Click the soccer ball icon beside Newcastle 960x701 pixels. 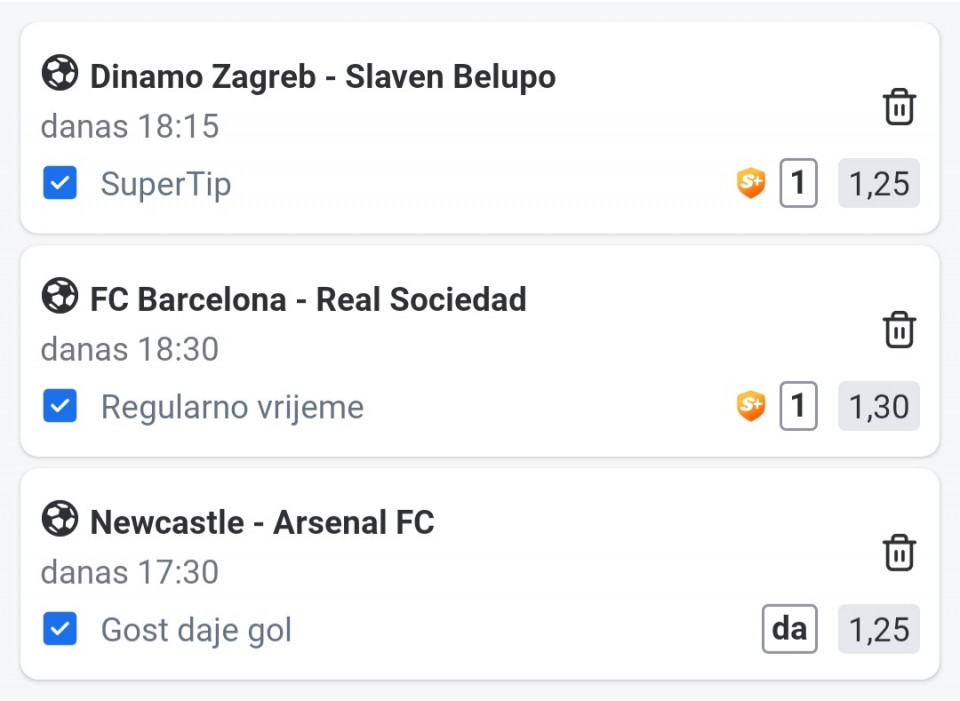coord(60,519)
